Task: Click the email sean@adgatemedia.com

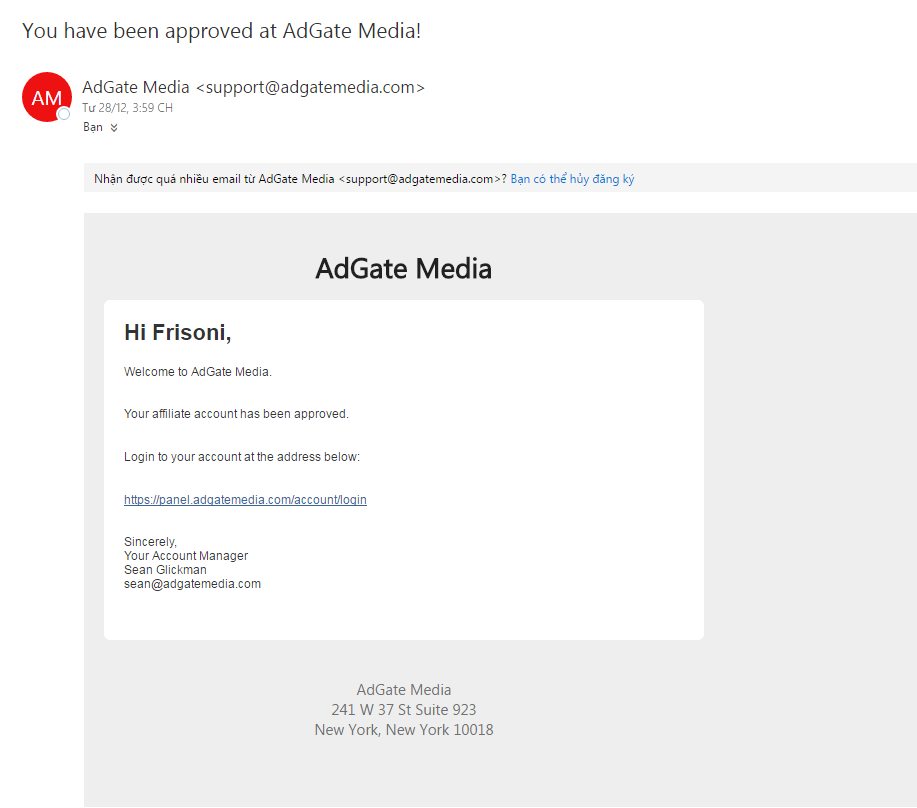Action: 192,584
